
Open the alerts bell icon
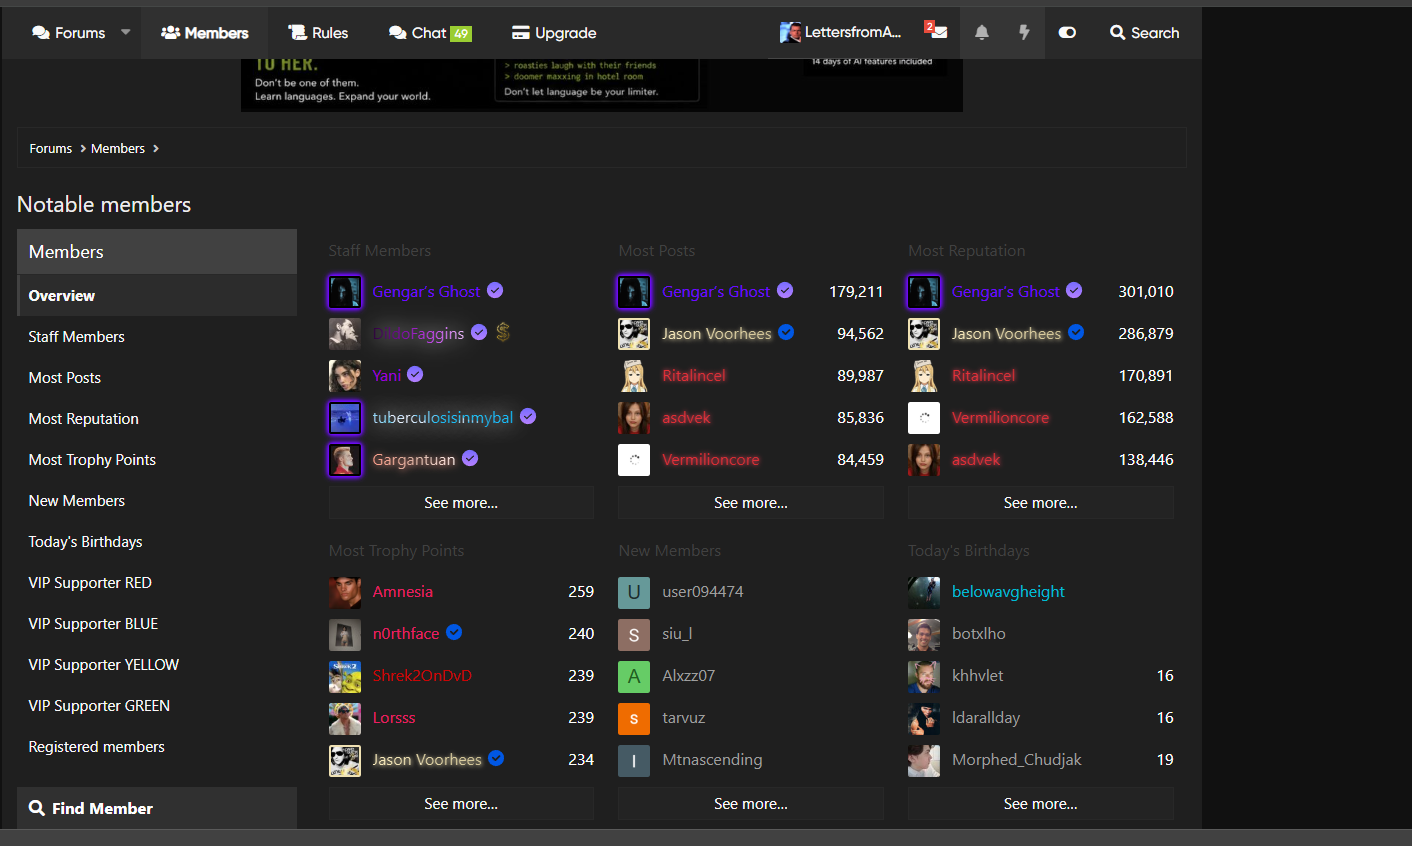pos(982,33)
